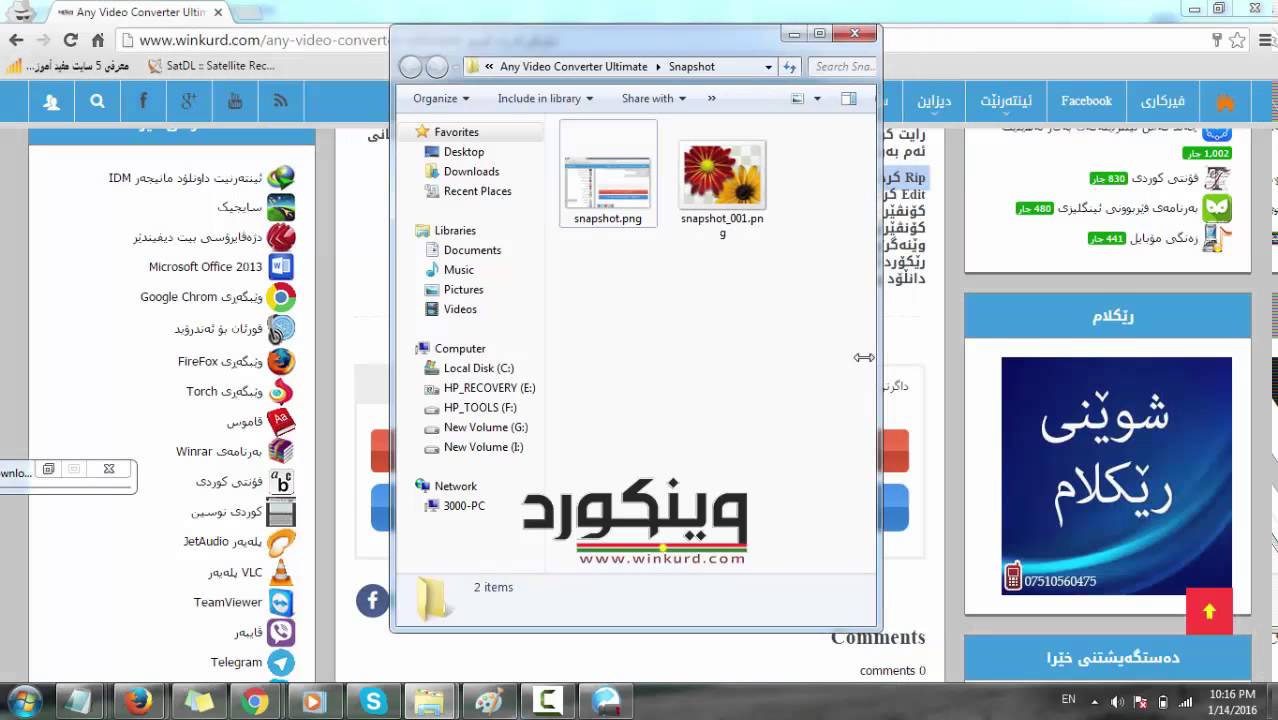The image size is (1278, 720).
Task: Open 3000-PC under Network
Action: 464,506
